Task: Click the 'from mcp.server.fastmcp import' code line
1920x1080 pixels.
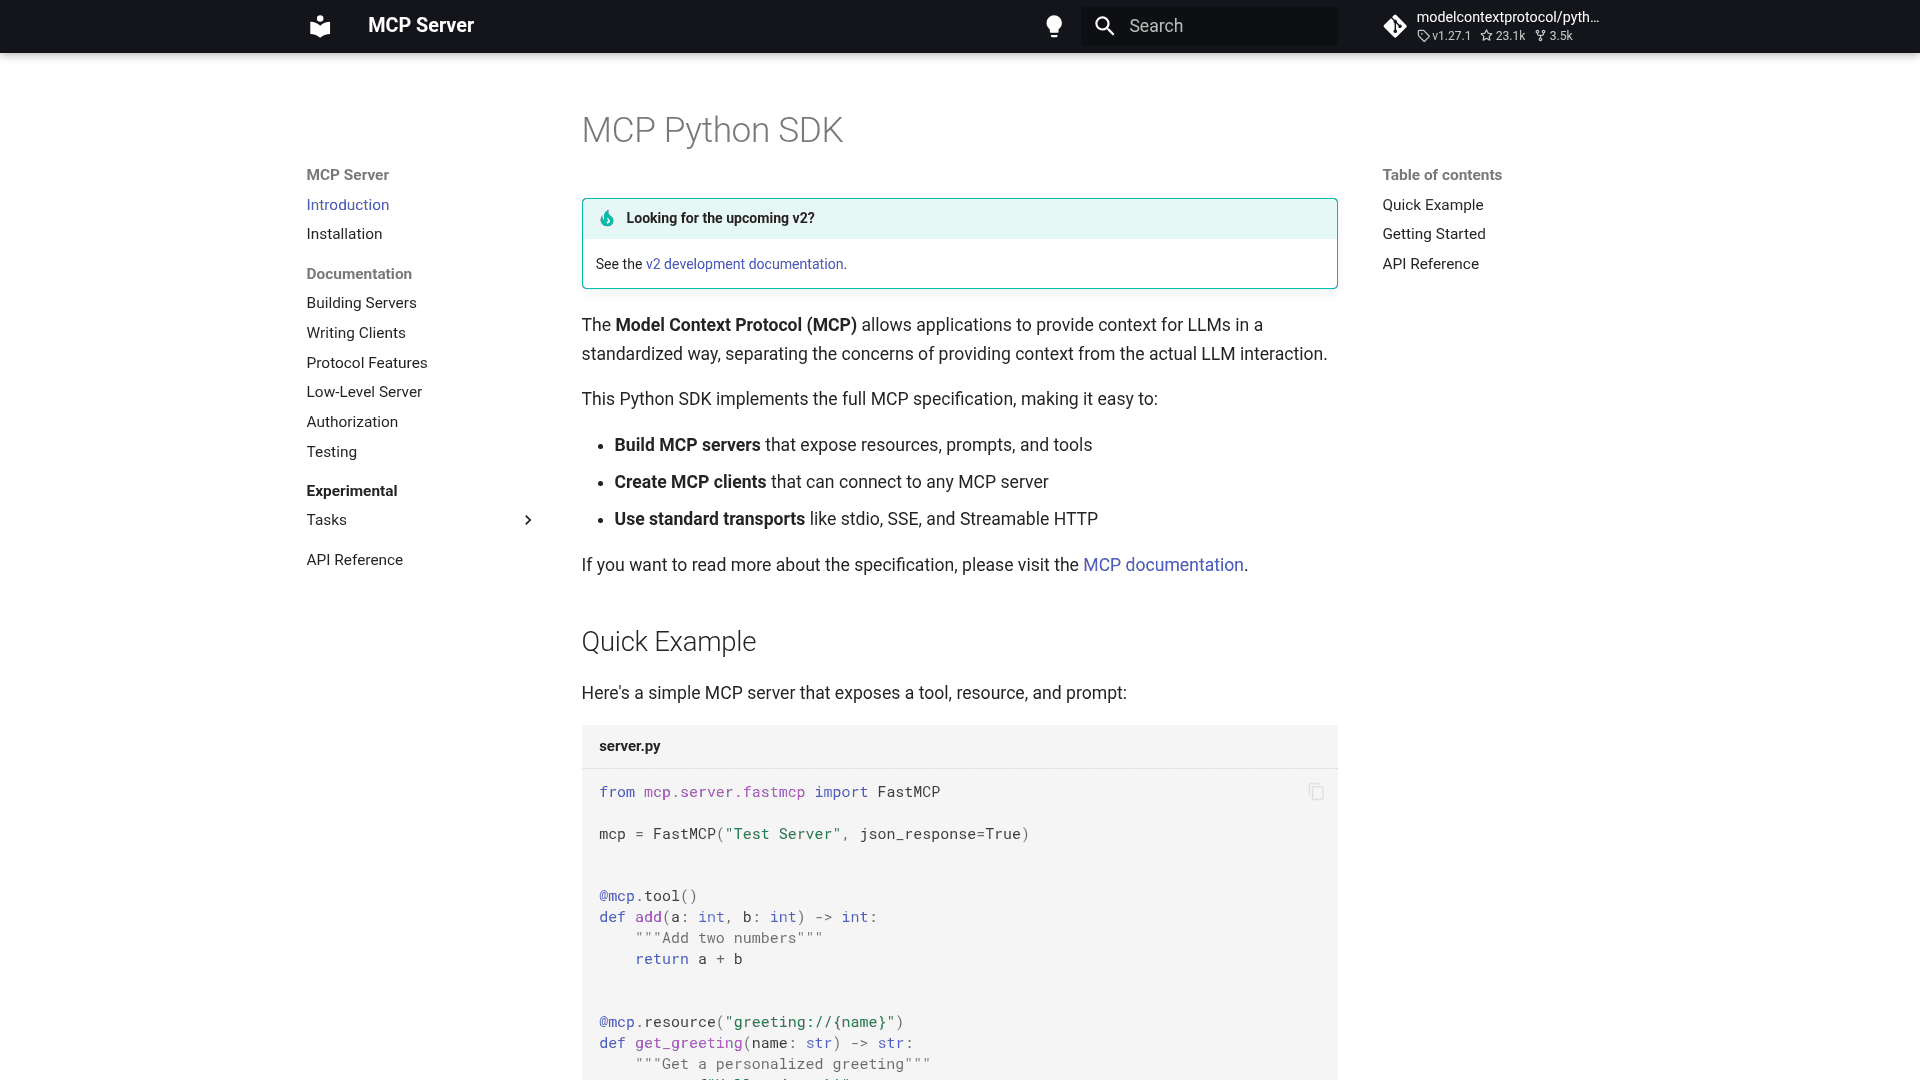Action: click(x=769, y=792)
